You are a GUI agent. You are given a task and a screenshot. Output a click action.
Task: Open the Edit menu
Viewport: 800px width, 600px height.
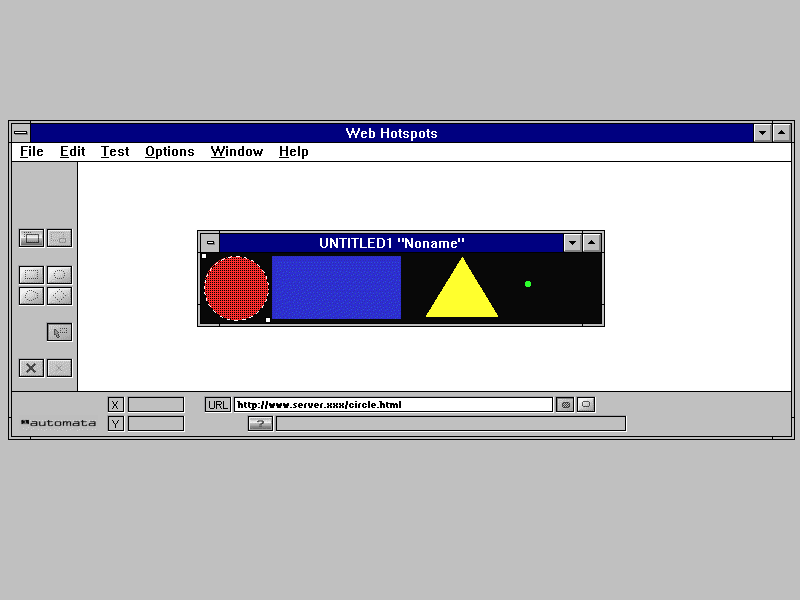click(72, 152)
